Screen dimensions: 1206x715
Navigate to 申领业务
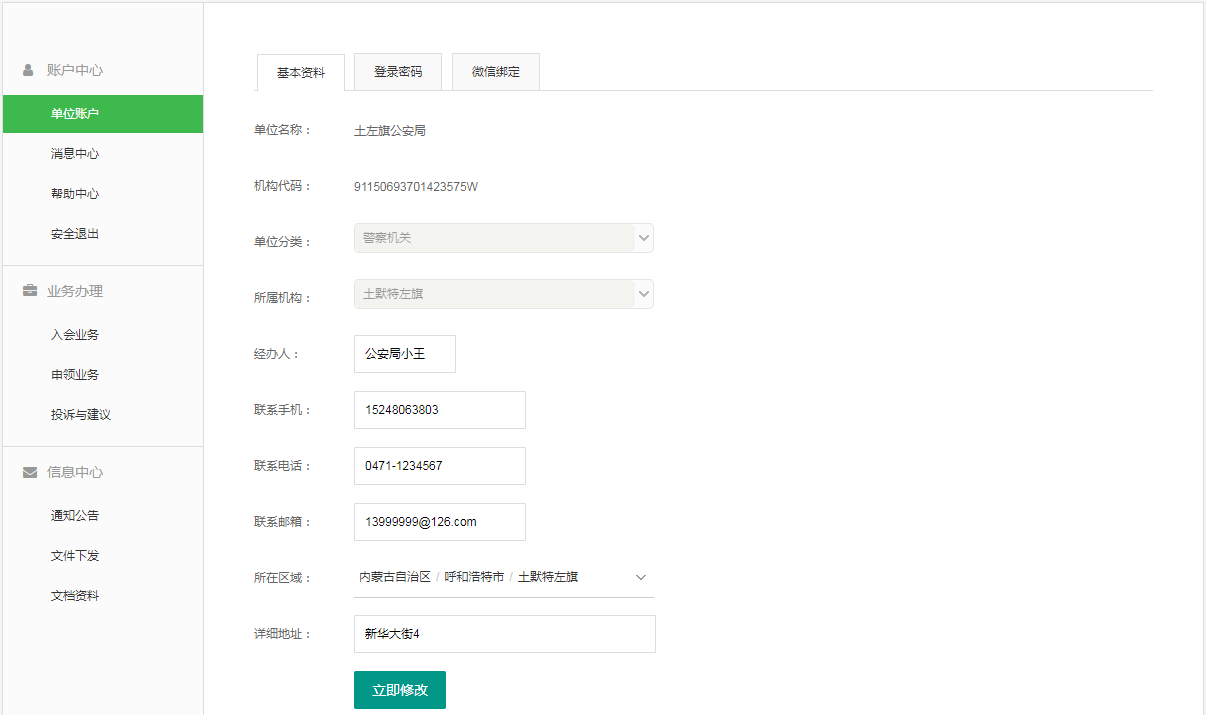tap(75, 375)
